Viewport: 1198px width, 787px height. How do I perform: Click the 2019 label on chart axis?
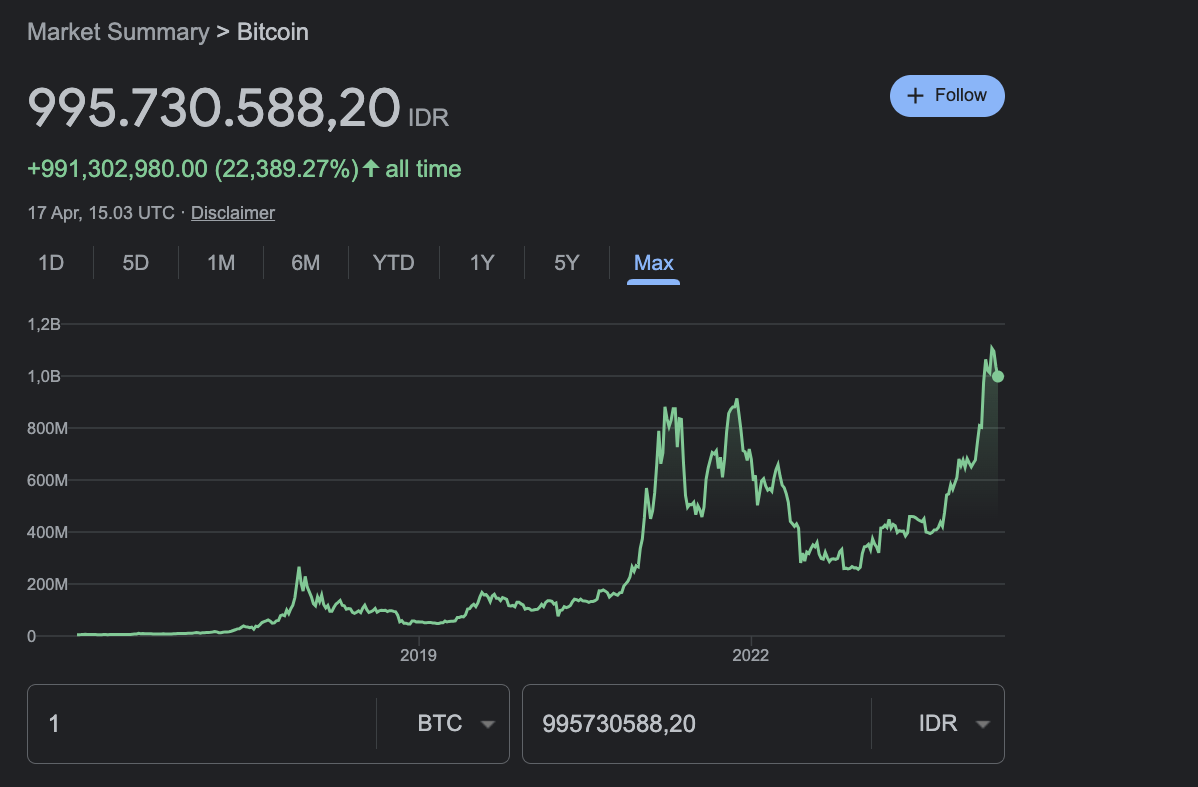418,655
